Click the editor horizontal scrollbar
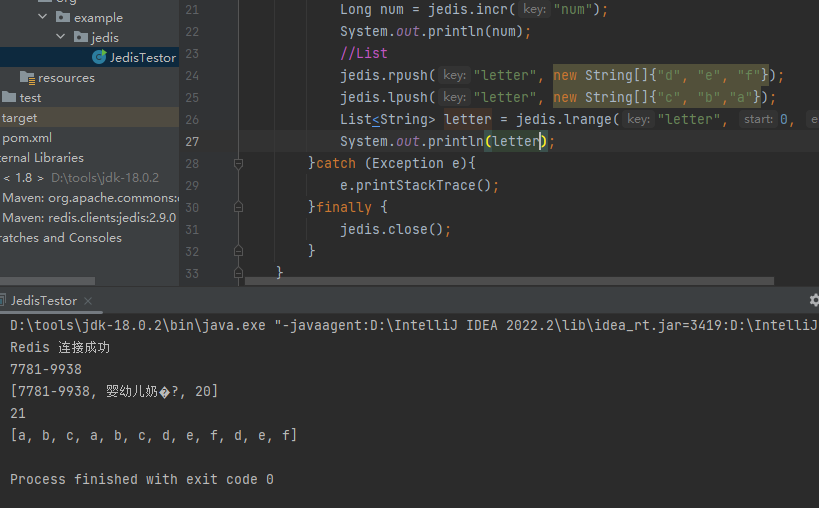Image resolution: width=819 pixels, height=508 pixels. click(500, 281)
